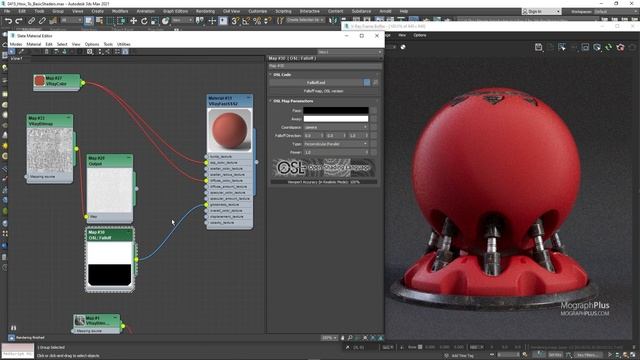Click the delete selected icon in Slate toolbar

47,52
